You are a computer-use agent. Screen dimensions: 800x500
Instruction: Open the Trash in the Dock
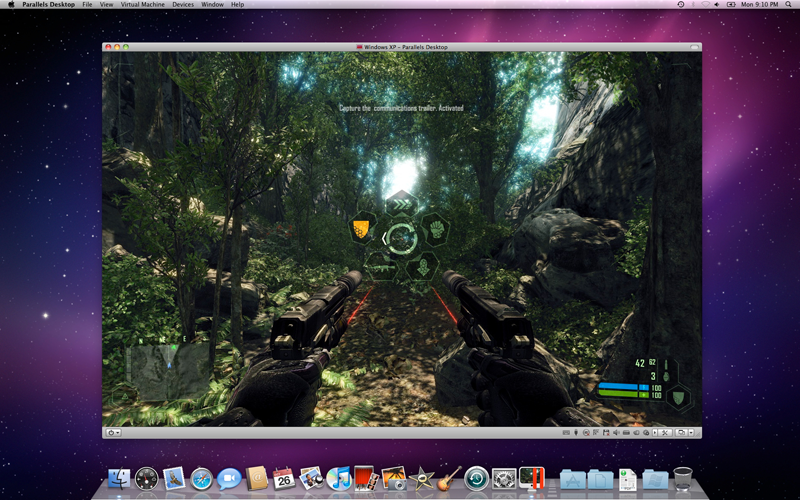(x=683, y=479)
